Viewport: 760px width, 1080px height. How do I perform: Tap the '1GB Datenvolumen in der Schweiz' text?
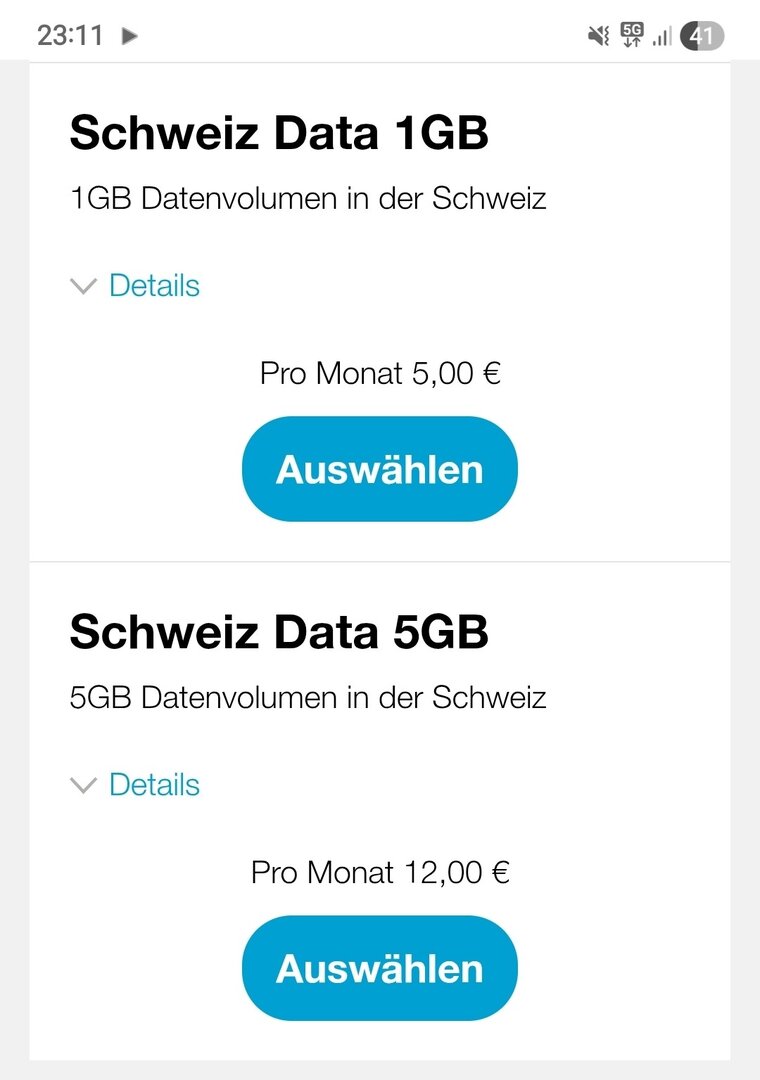point(308,198)
